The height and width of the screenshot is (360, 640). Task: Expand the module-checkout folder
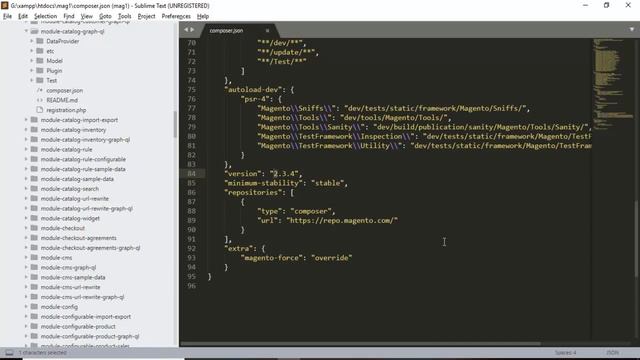pos(26,228)
